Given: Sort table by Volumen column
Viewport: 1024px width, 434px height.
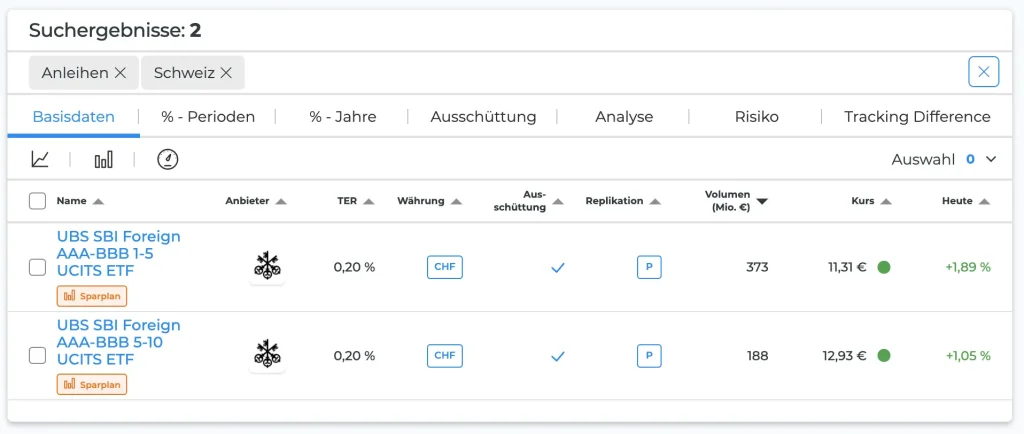Looking at the screenshot, I should pos(735,201).
